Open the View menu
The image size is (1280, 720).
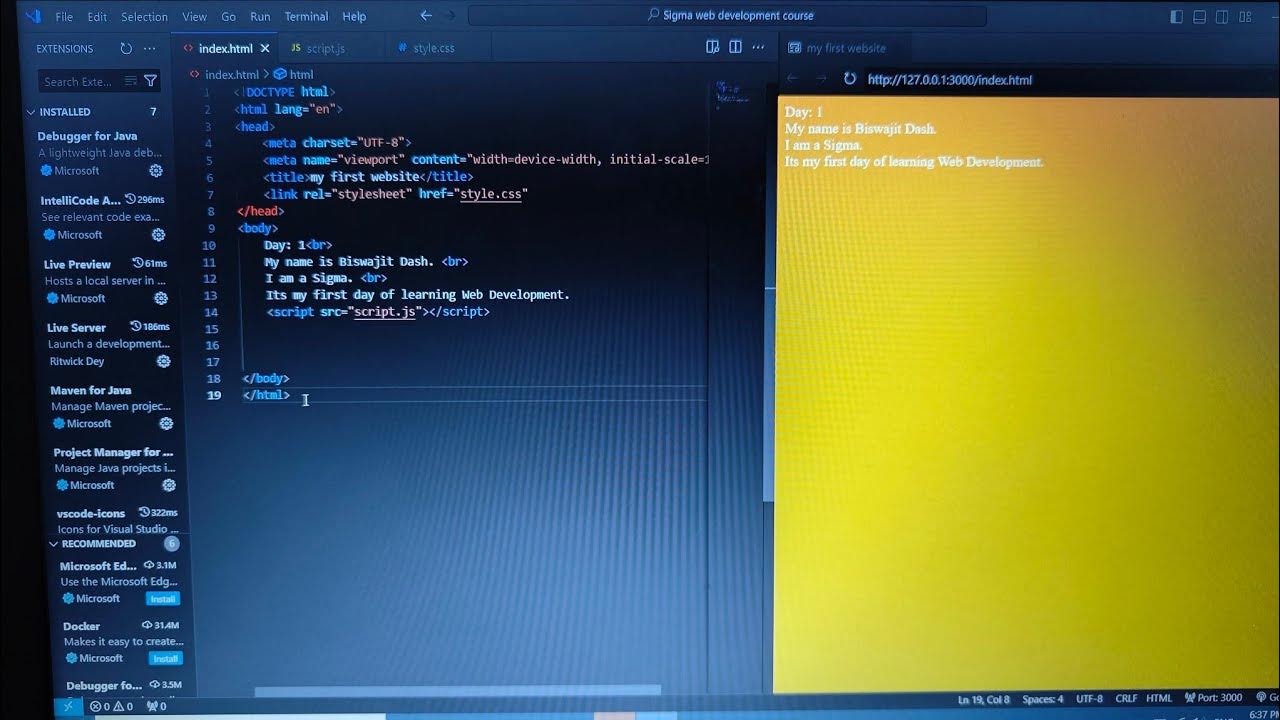tap(195, 17)
